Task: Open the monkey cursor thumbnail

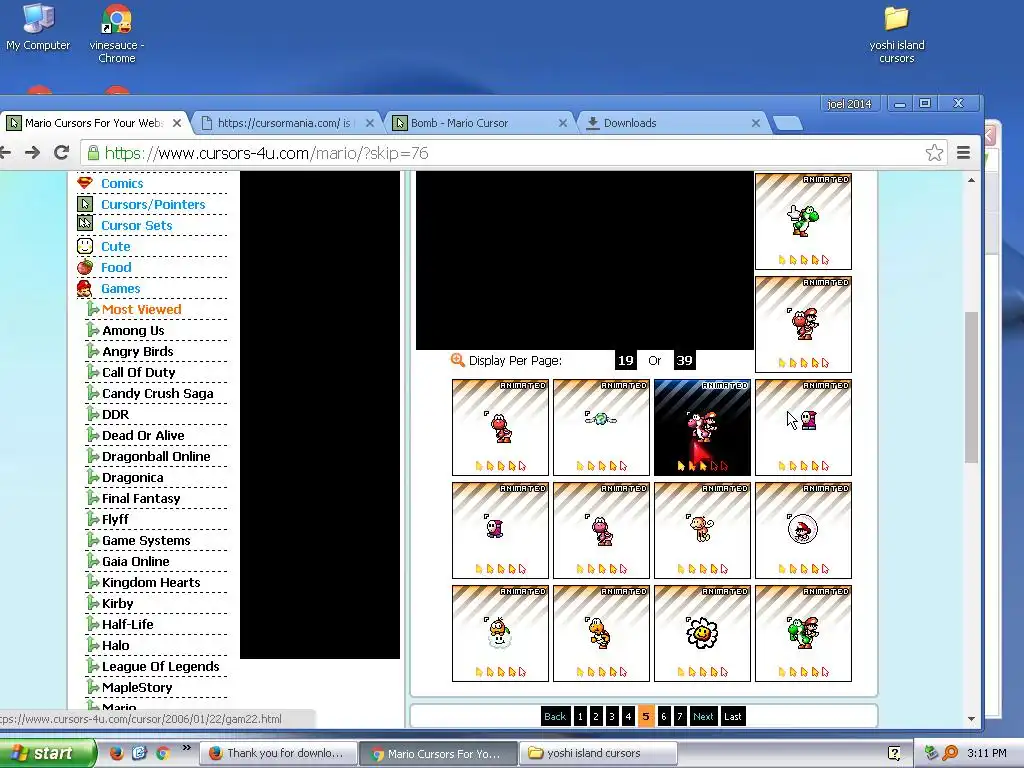Action: coord(702,530)
